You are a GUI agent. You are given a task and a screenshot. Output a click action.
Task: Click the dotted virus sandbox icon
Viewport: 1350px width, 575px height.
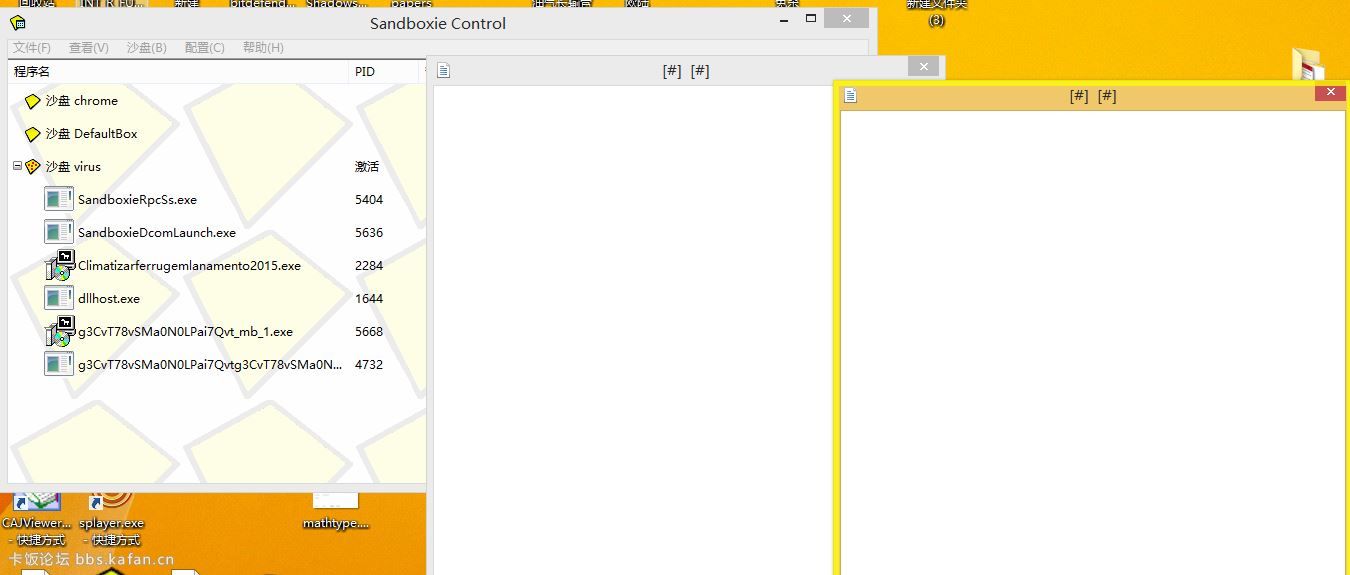[x=33, y=167]
